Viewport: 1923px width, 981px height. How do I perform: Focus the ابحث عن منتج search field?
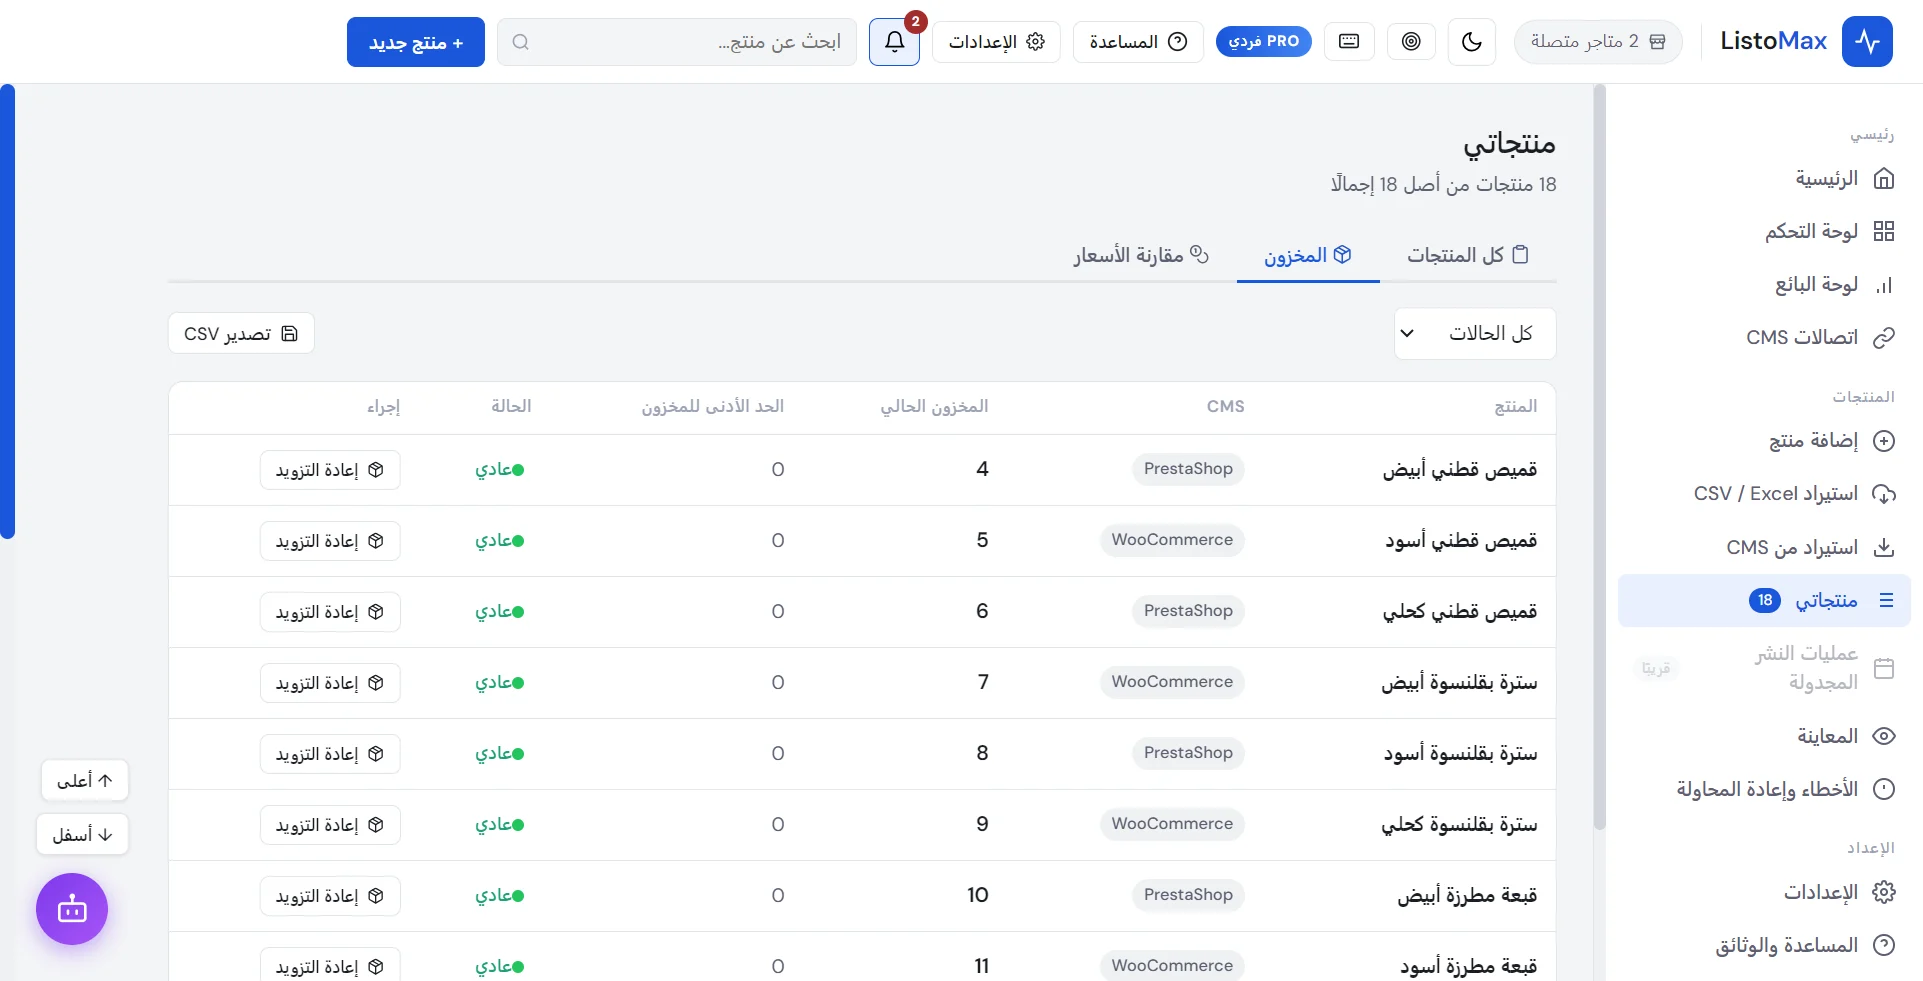coord(677,42)
